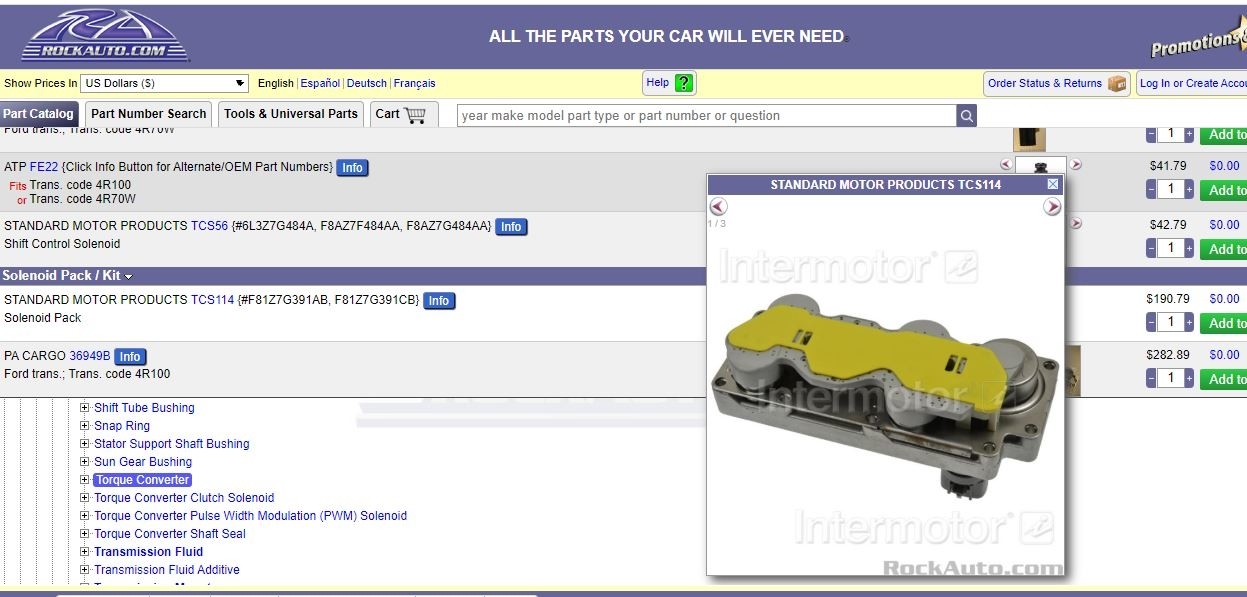This screenshot has width=1247, height=597.
Task: Show previous image in TCS114 popup
Action: (x=718, y=207)
